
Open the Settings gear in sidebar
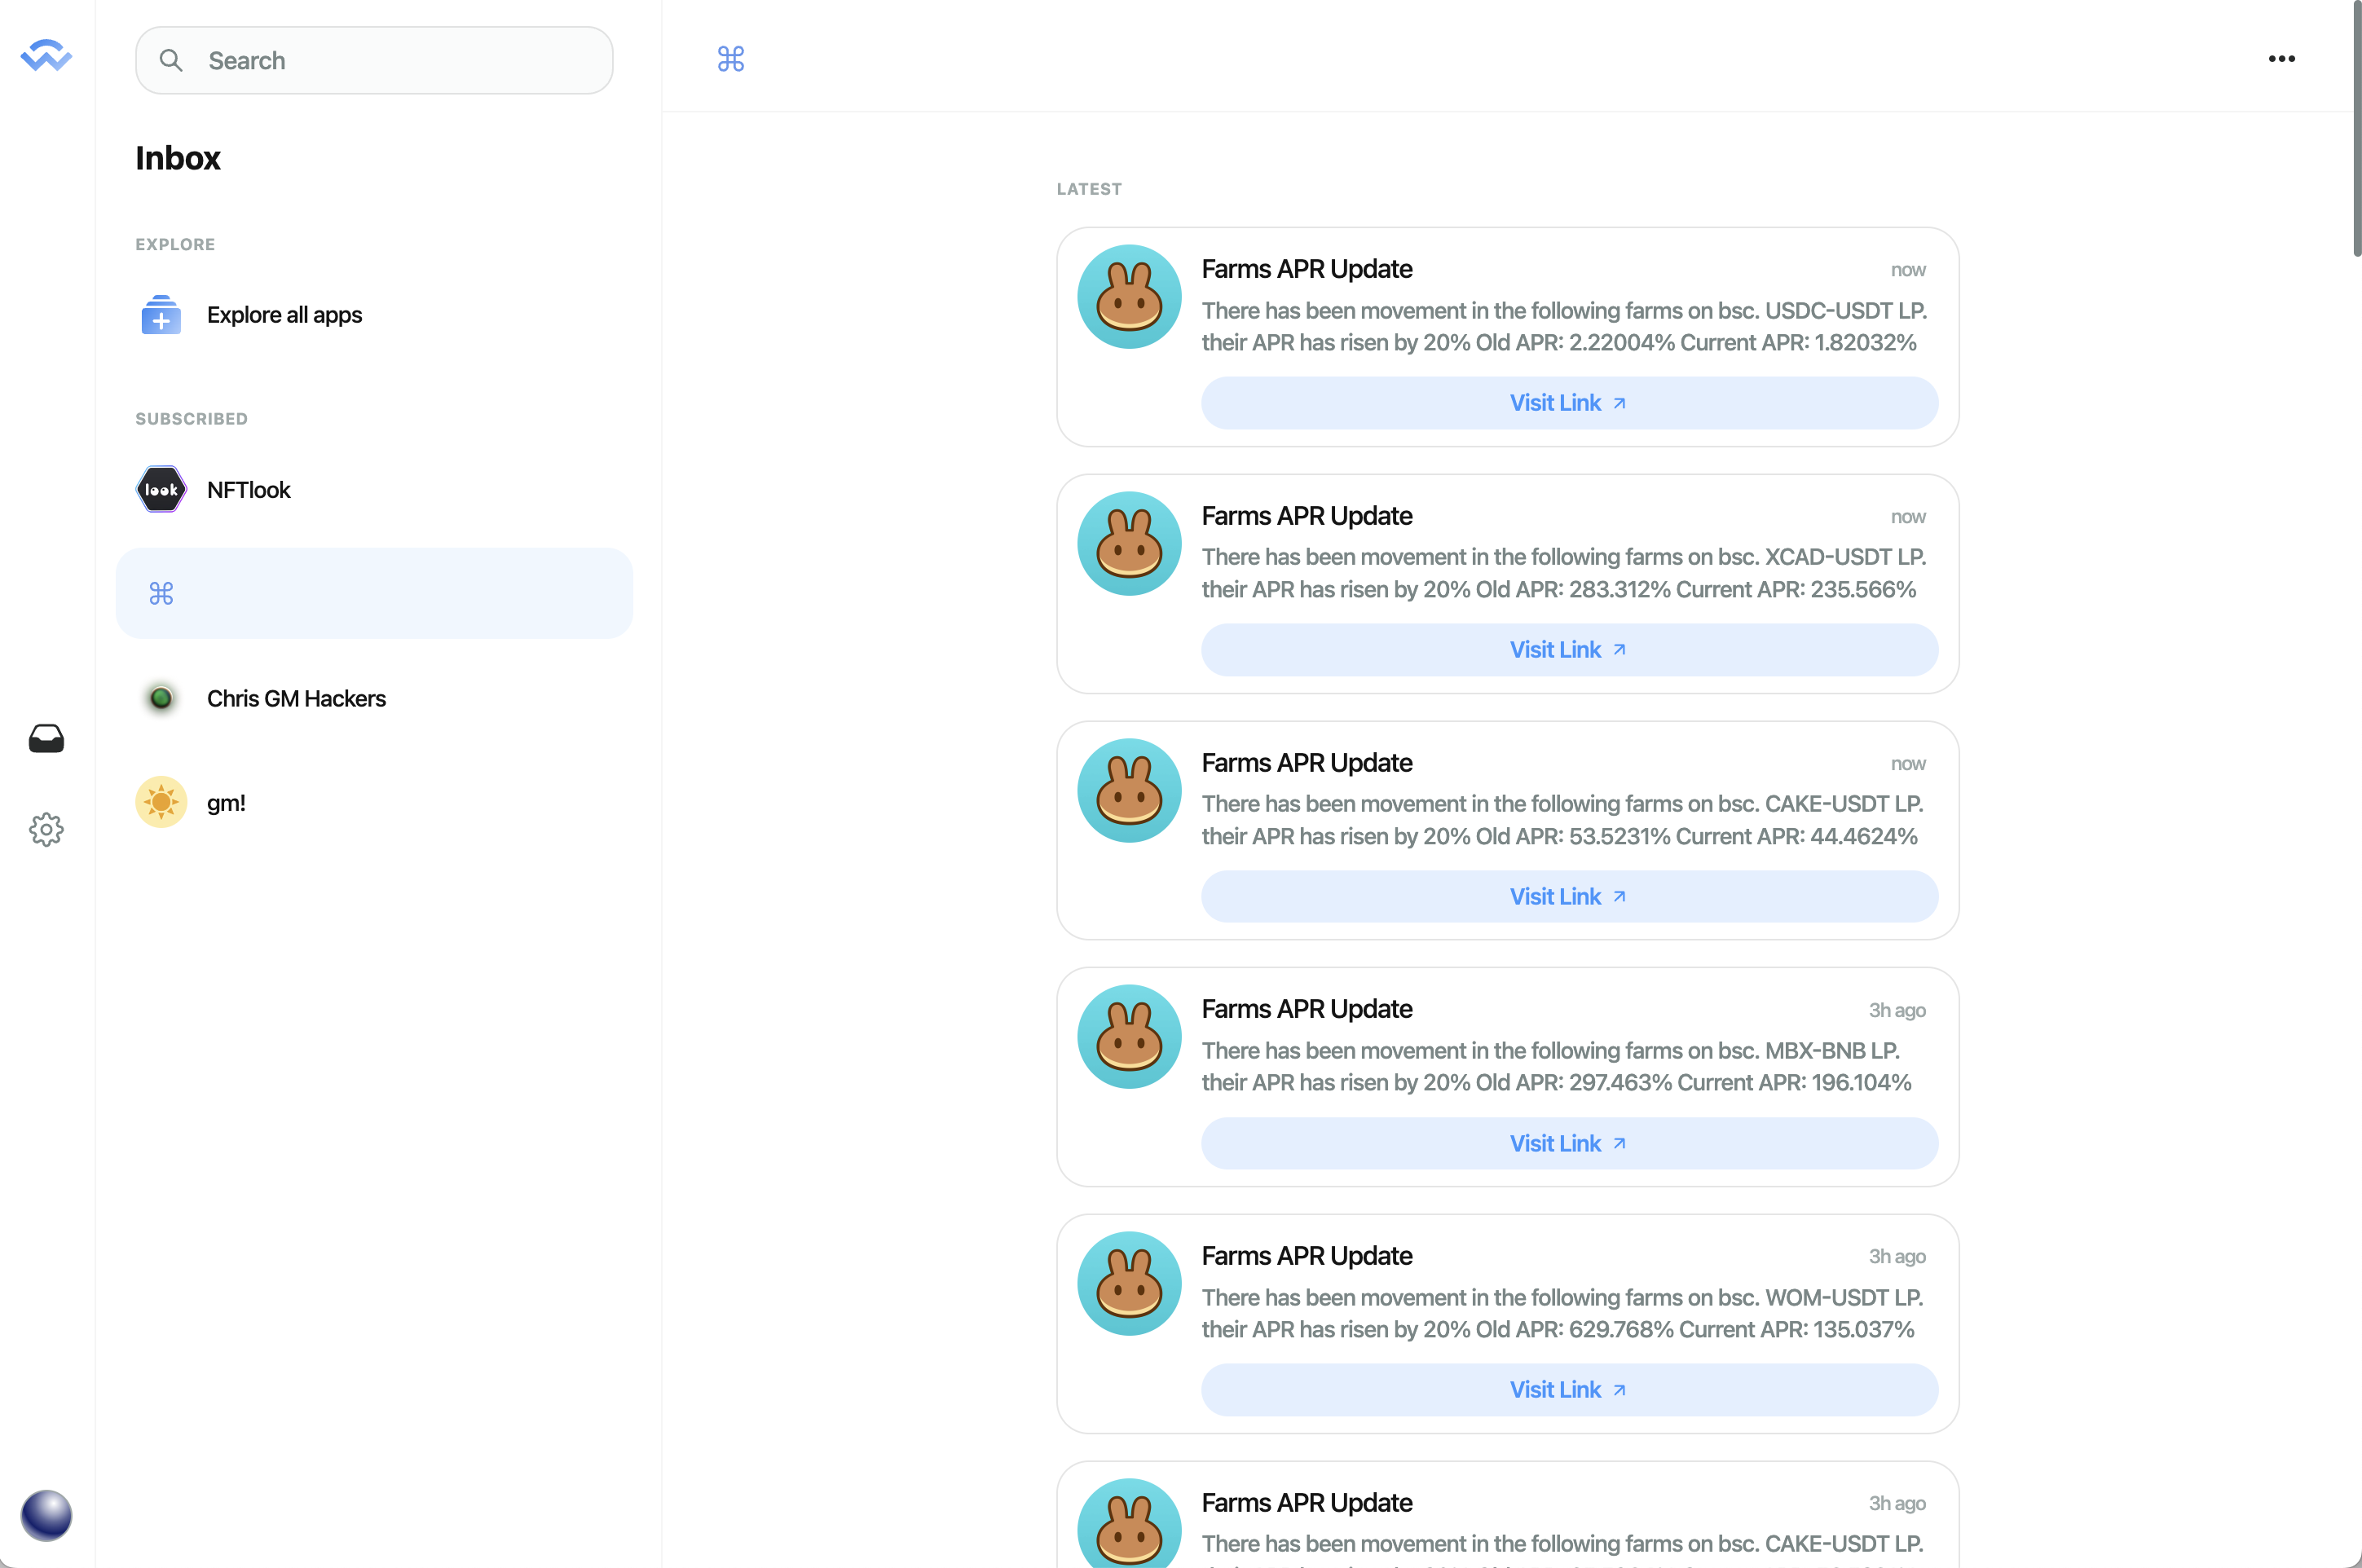click(x=46, y=829)
